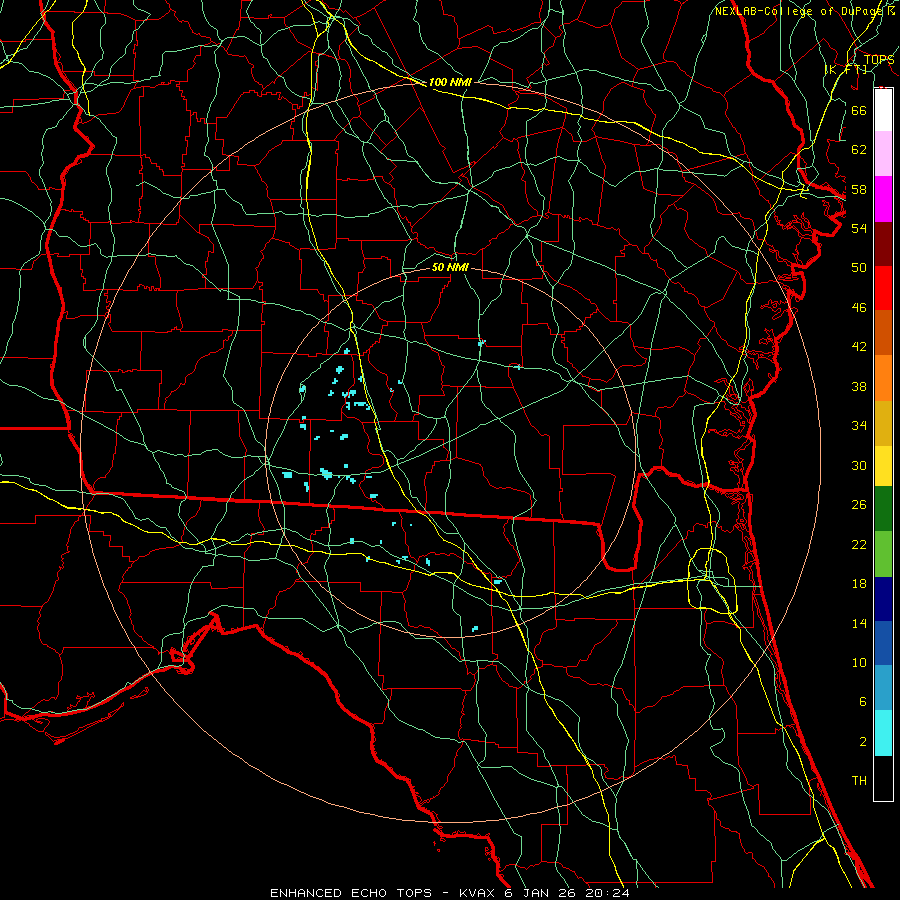Click the black TH legend swatch
The height and width of the screenshot is (900, 900).
click(883, 778)
